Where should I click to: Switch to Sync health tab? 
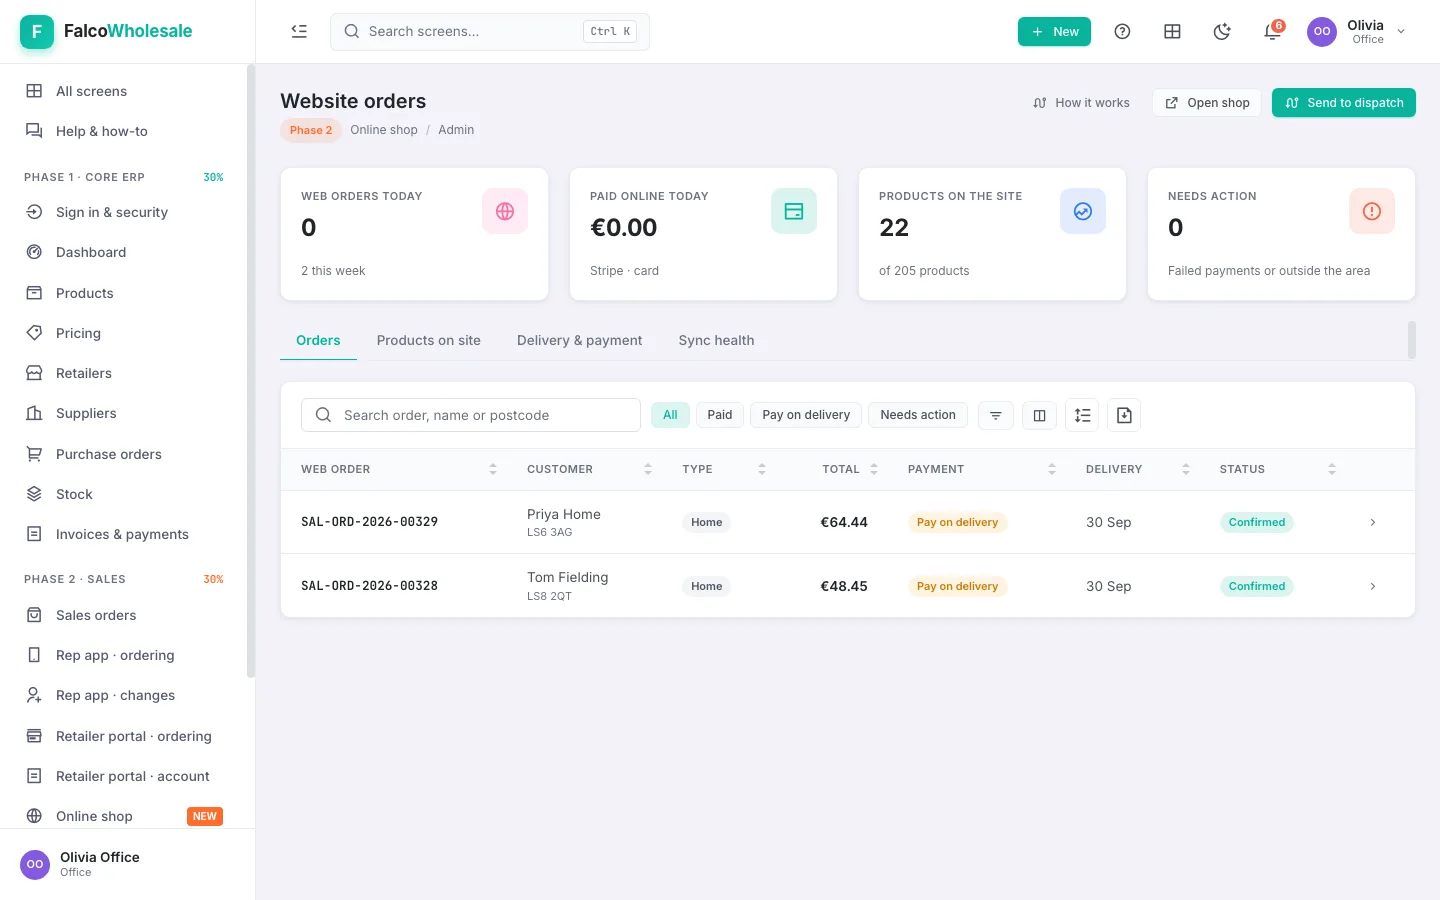pyautogui.click(x=716, y=341)
